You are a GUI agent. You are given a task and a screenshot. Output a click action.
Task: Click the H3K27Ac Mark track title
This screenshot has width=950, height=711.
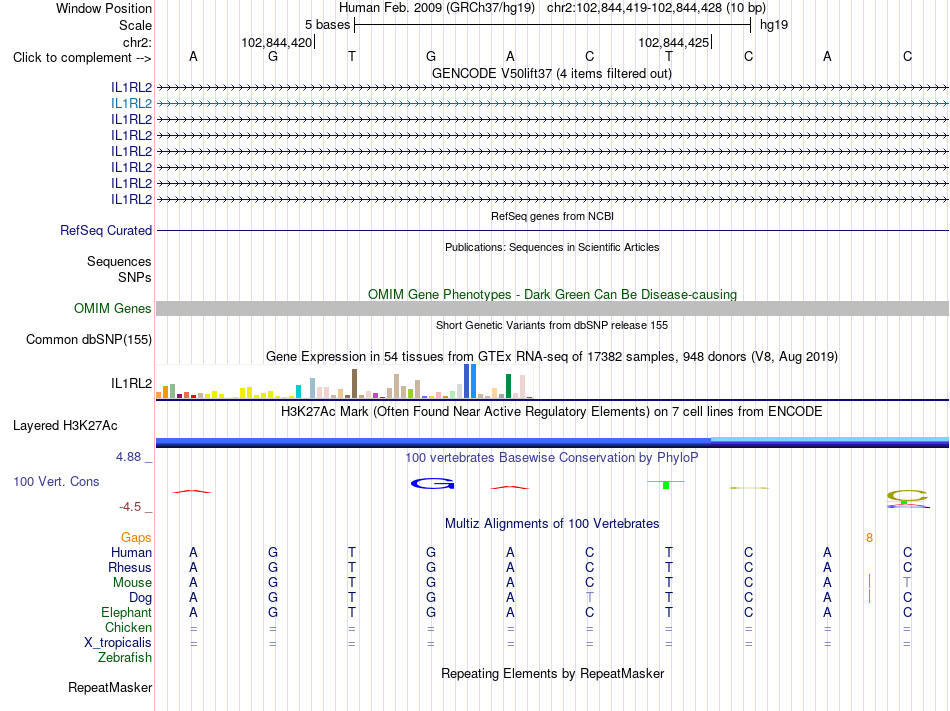point(552,412)
